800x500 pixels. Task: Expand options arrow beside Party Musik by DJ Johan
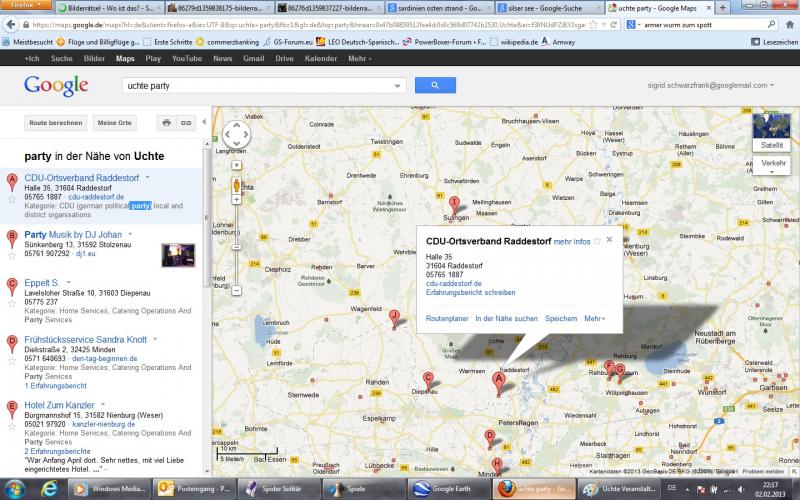pyautogui.click(x=130, y=234)
